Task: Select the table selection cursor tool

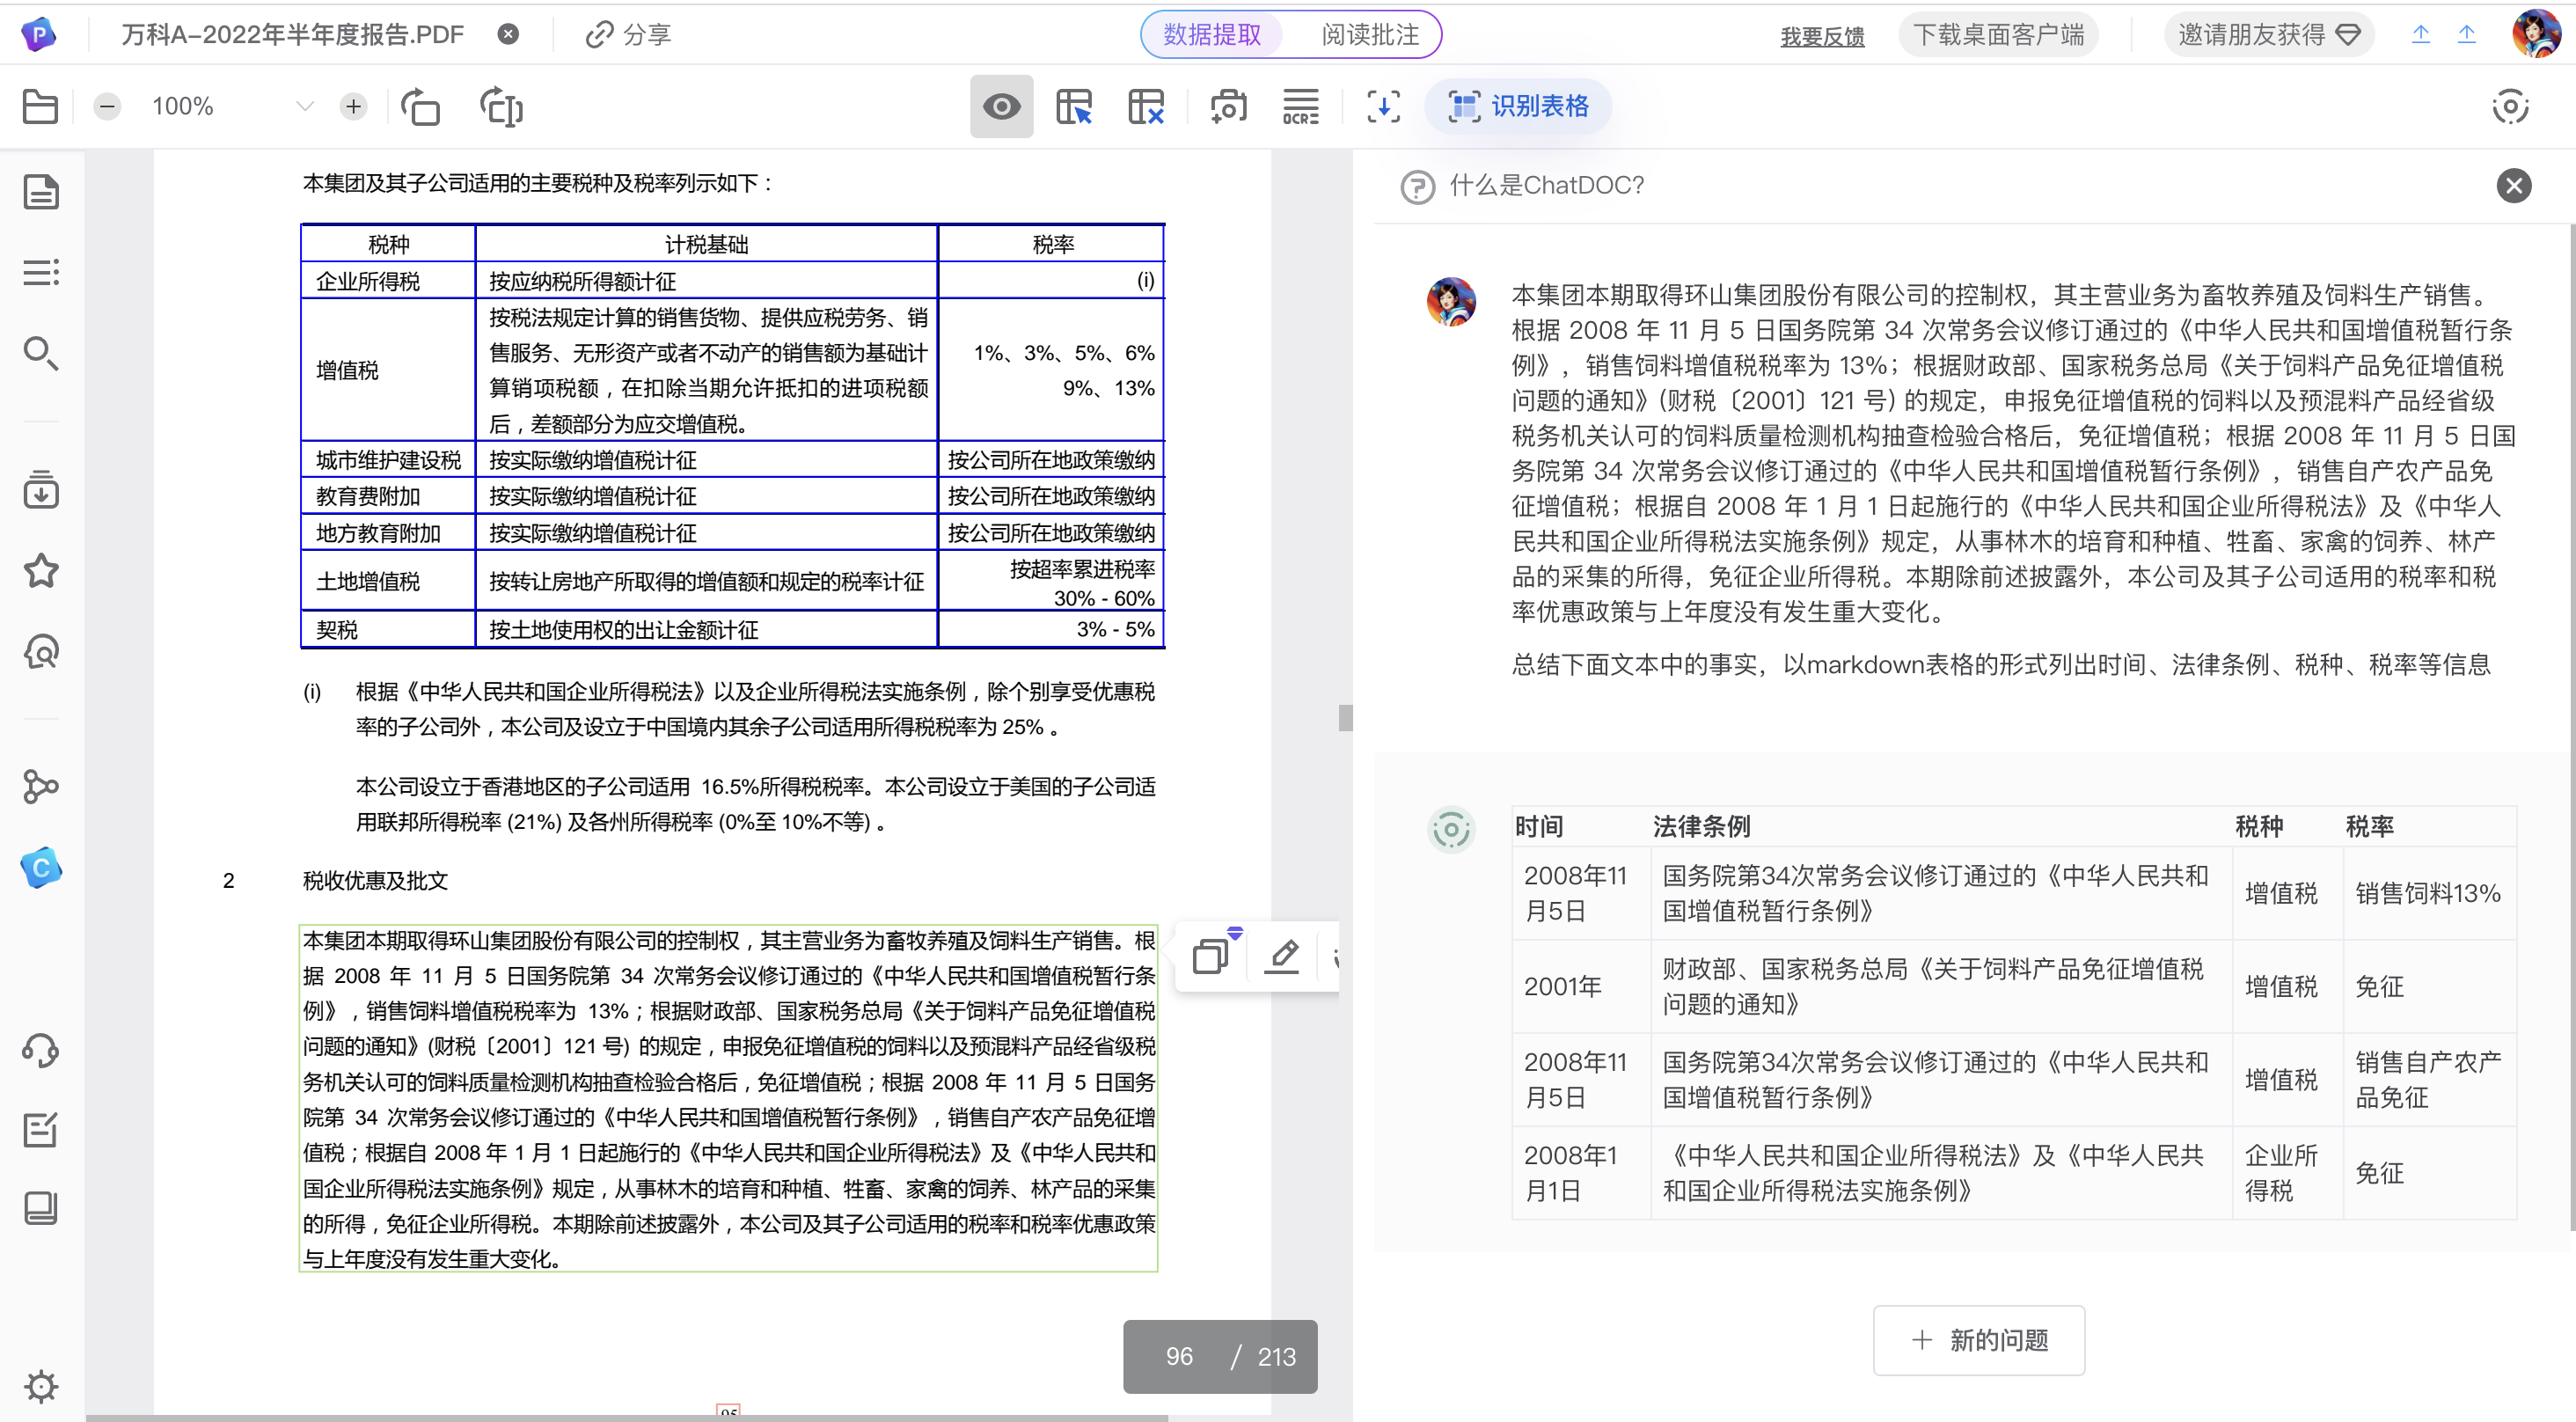Action: coord(1073,106)
